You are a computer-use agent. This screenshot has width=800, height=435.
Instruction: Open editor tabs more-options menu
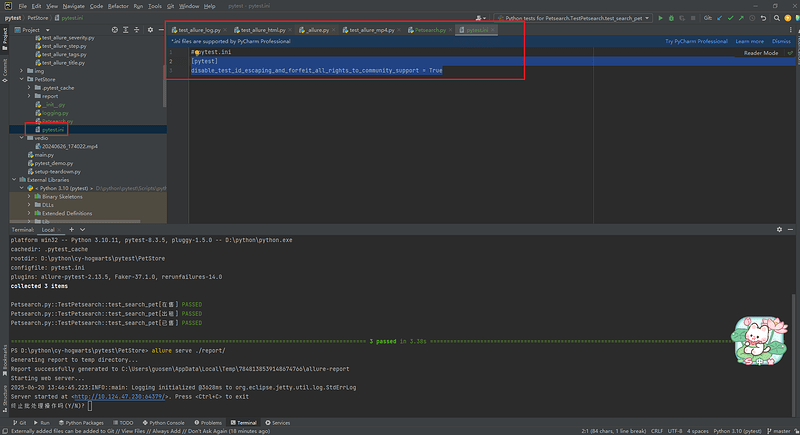coord(791,30)
